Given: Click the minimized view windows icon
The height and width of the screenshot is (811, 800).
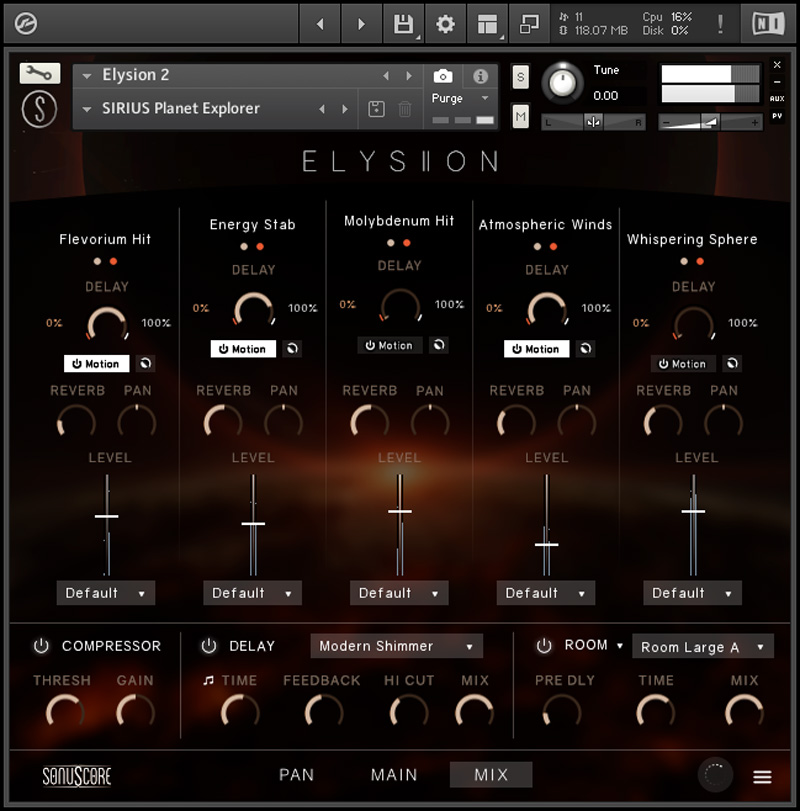Looking at the screenshot, I should pyautogui.click(x=529, y=24).
